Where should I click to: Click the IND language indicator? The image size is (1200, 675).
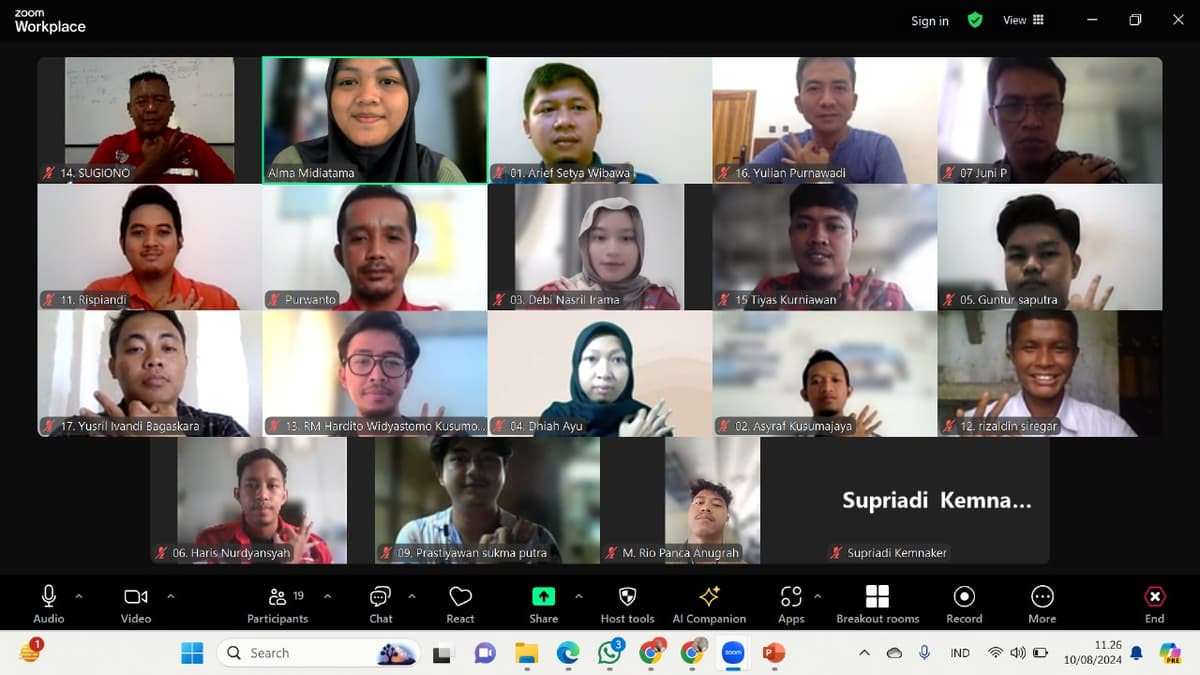[x=960, y=653]
